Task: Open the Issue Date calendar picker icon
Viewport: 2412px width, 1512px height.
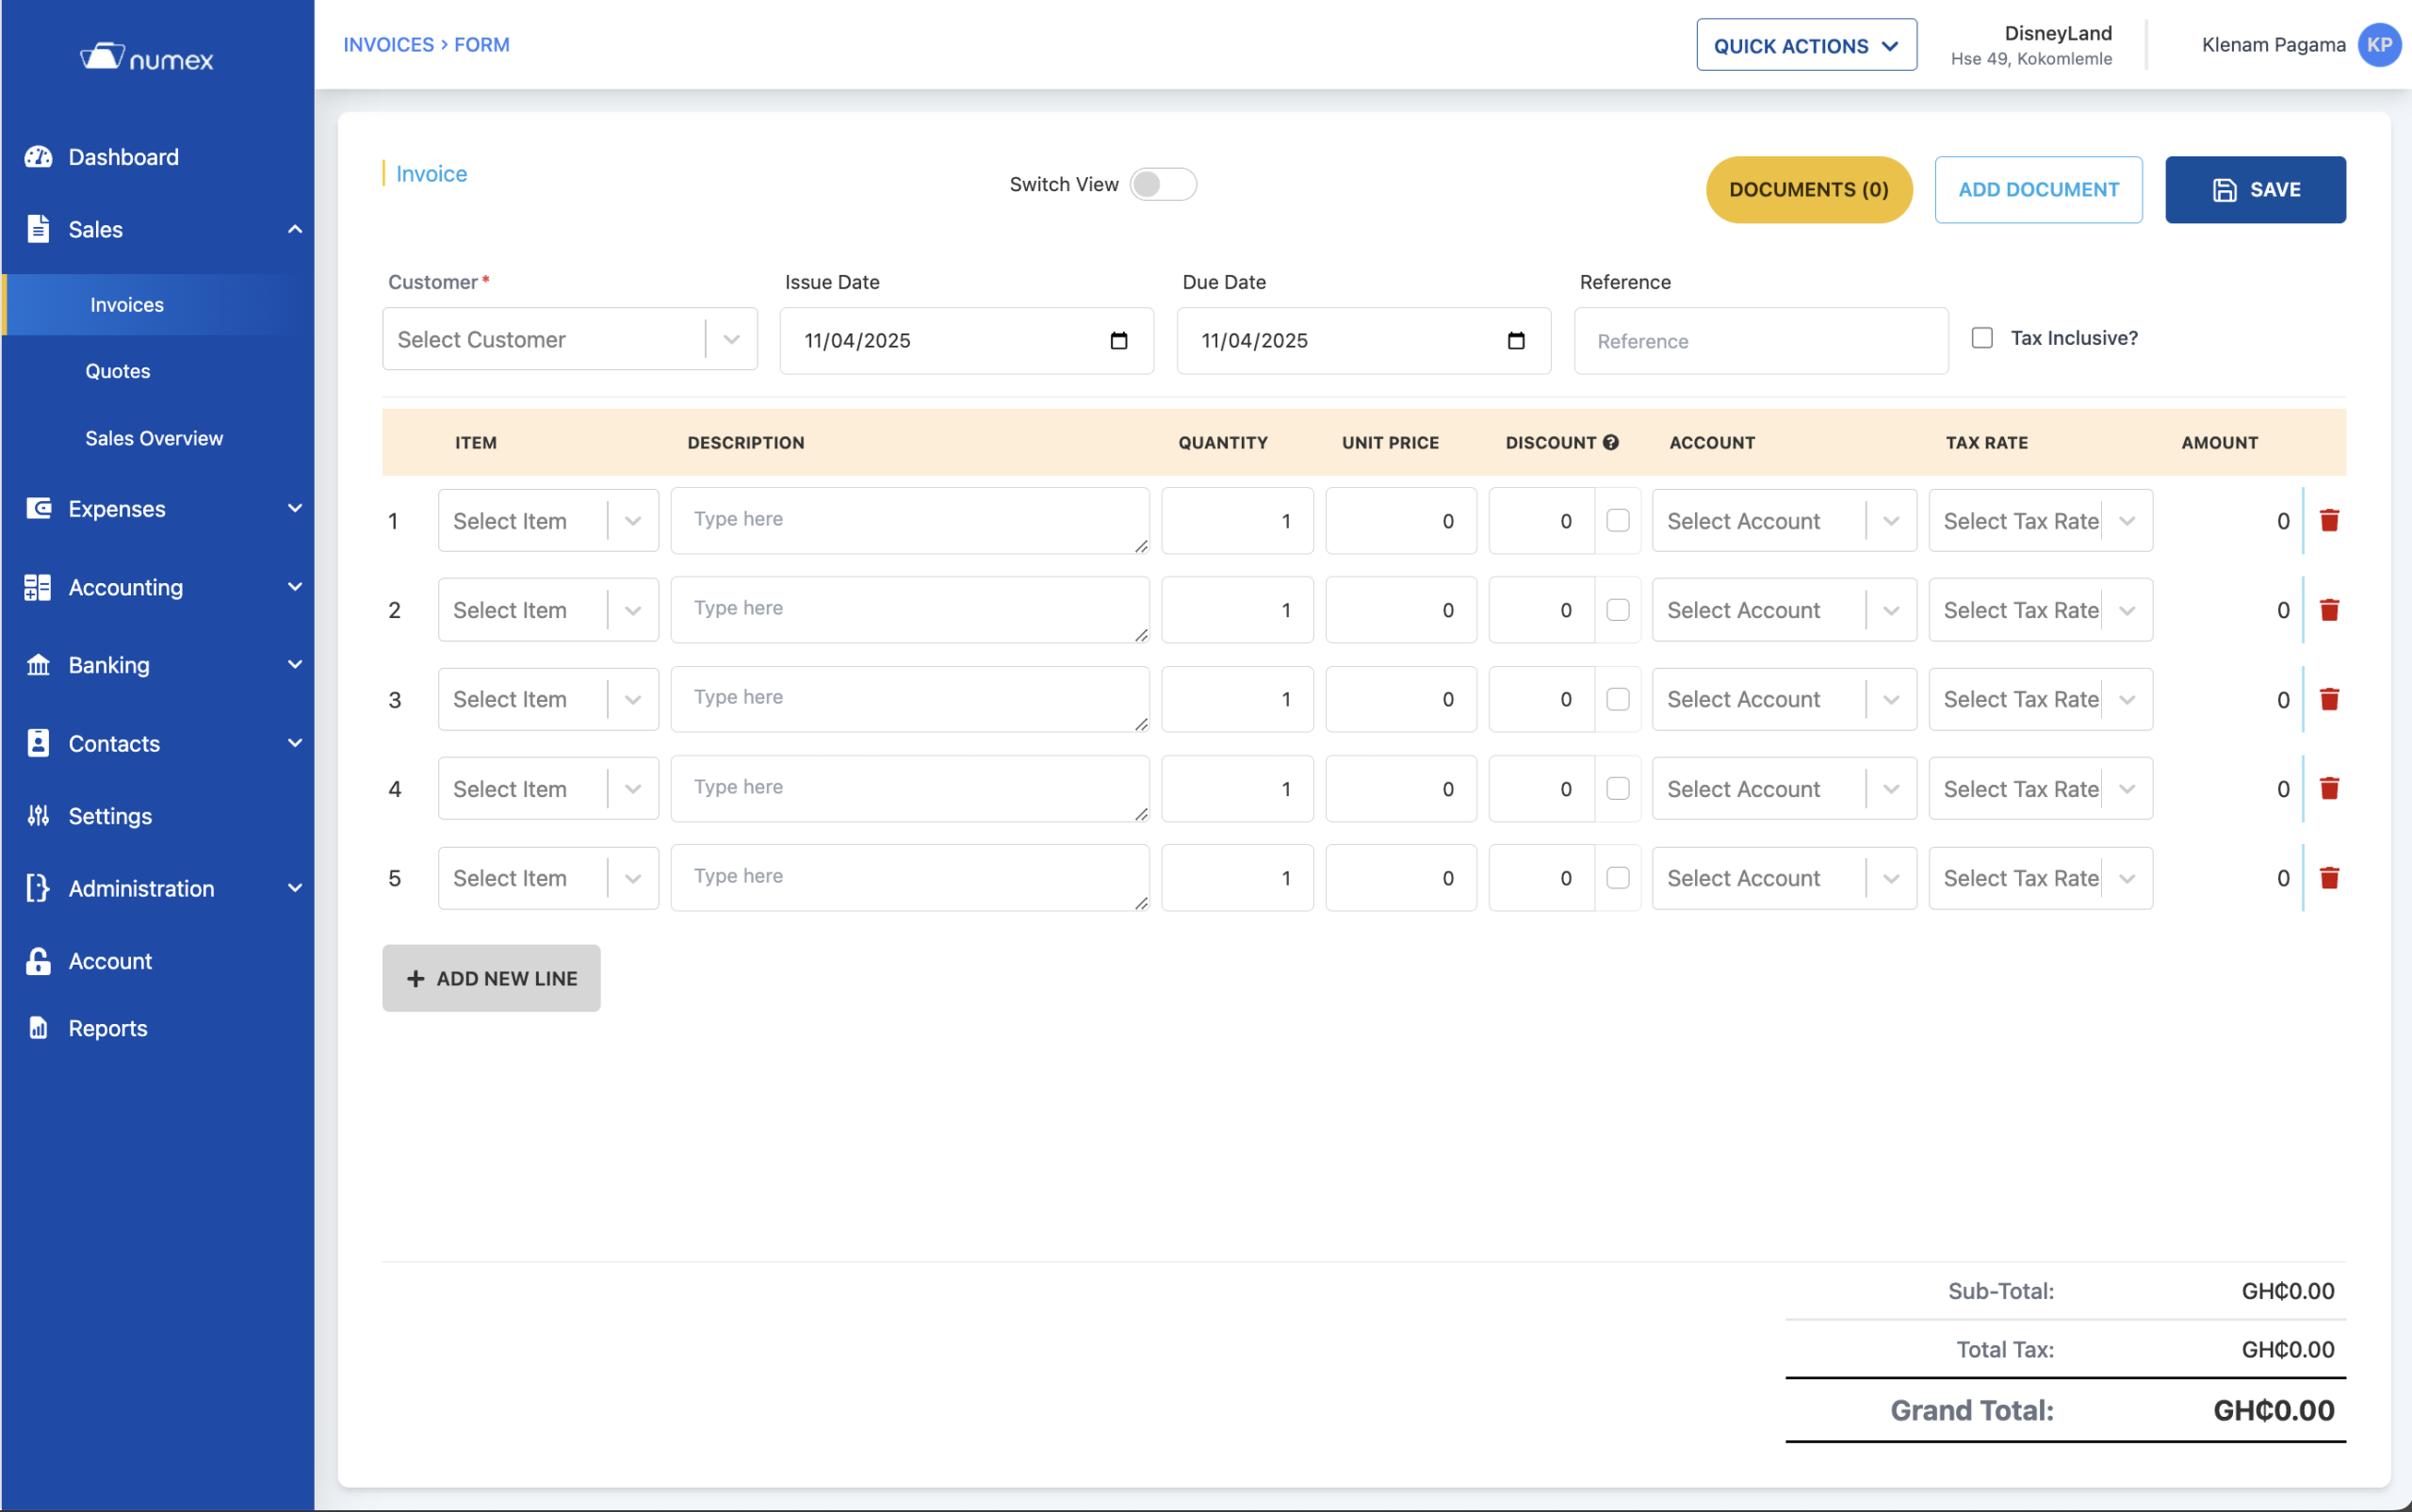Action: pyautogui.click(x=1119, y=340)
